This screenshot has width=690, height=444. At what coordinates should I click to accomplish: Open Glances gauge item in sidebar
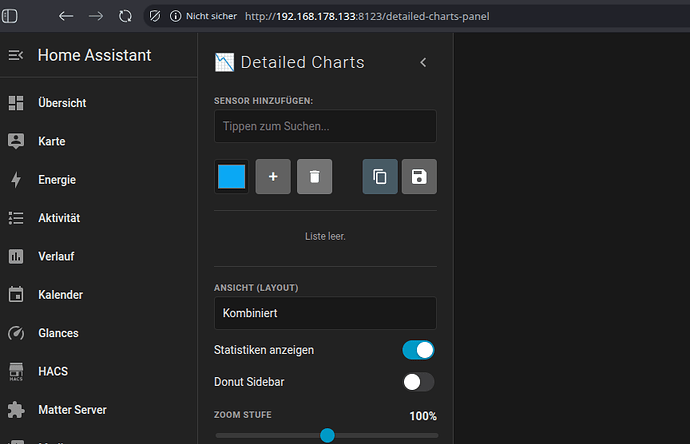[x=58, y=333]
